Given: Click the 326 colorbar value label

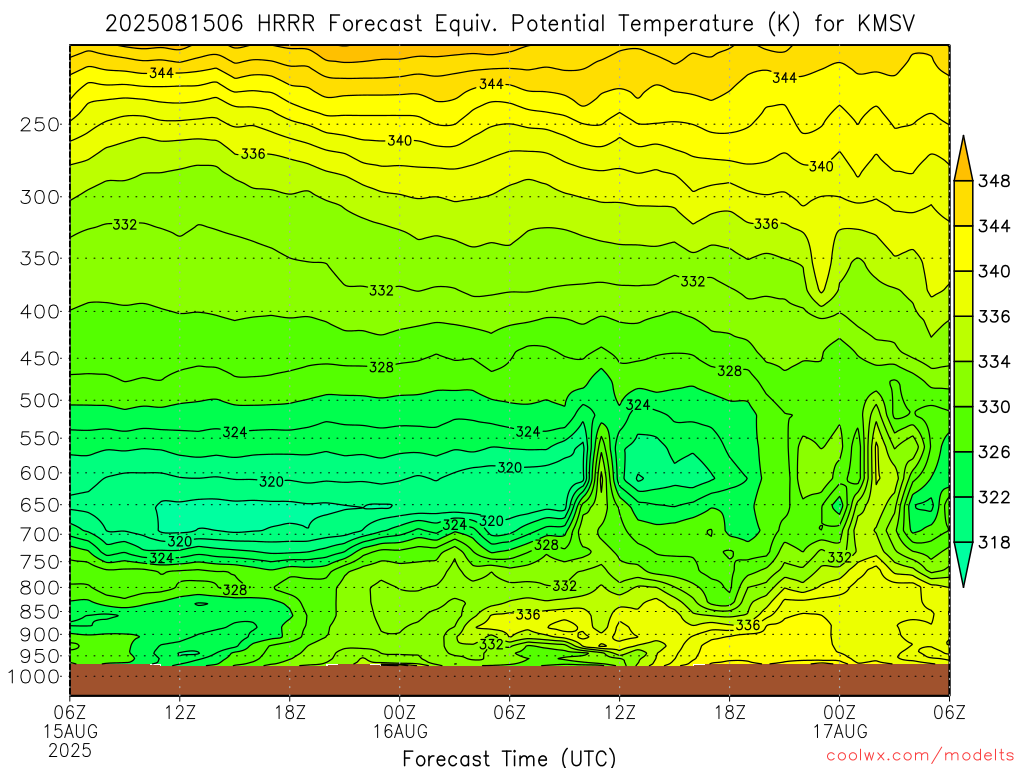Looking at the screenshot, I should [994, 452].
